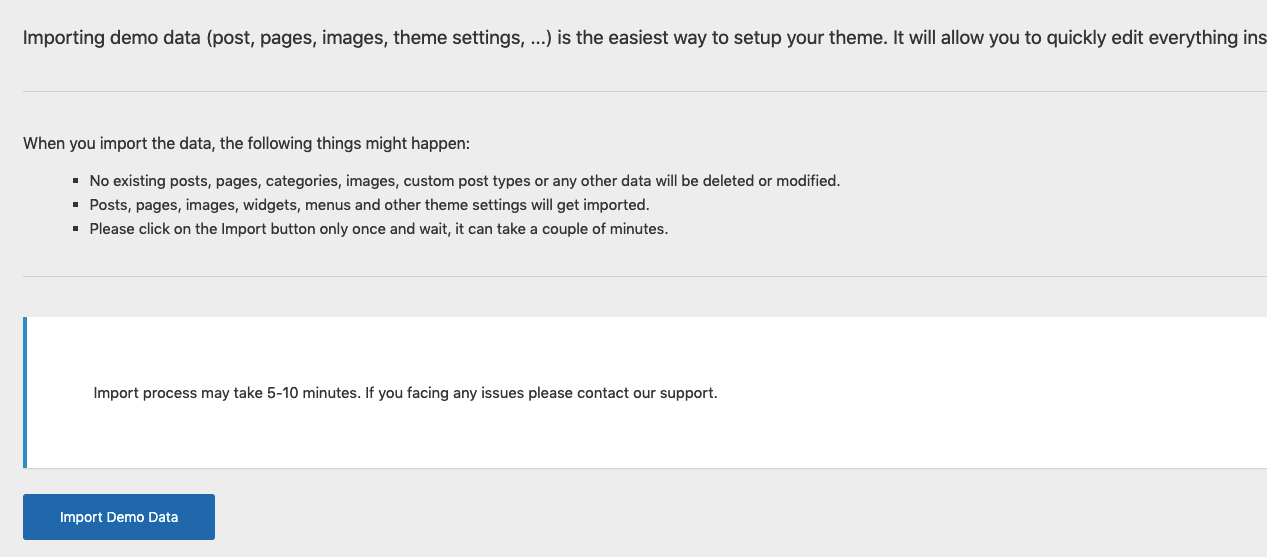Image resolution: width=1267 pixels, height=557 pixels.
Task: Click the Import Demo Data button
Action: click(x=119, y=517)
